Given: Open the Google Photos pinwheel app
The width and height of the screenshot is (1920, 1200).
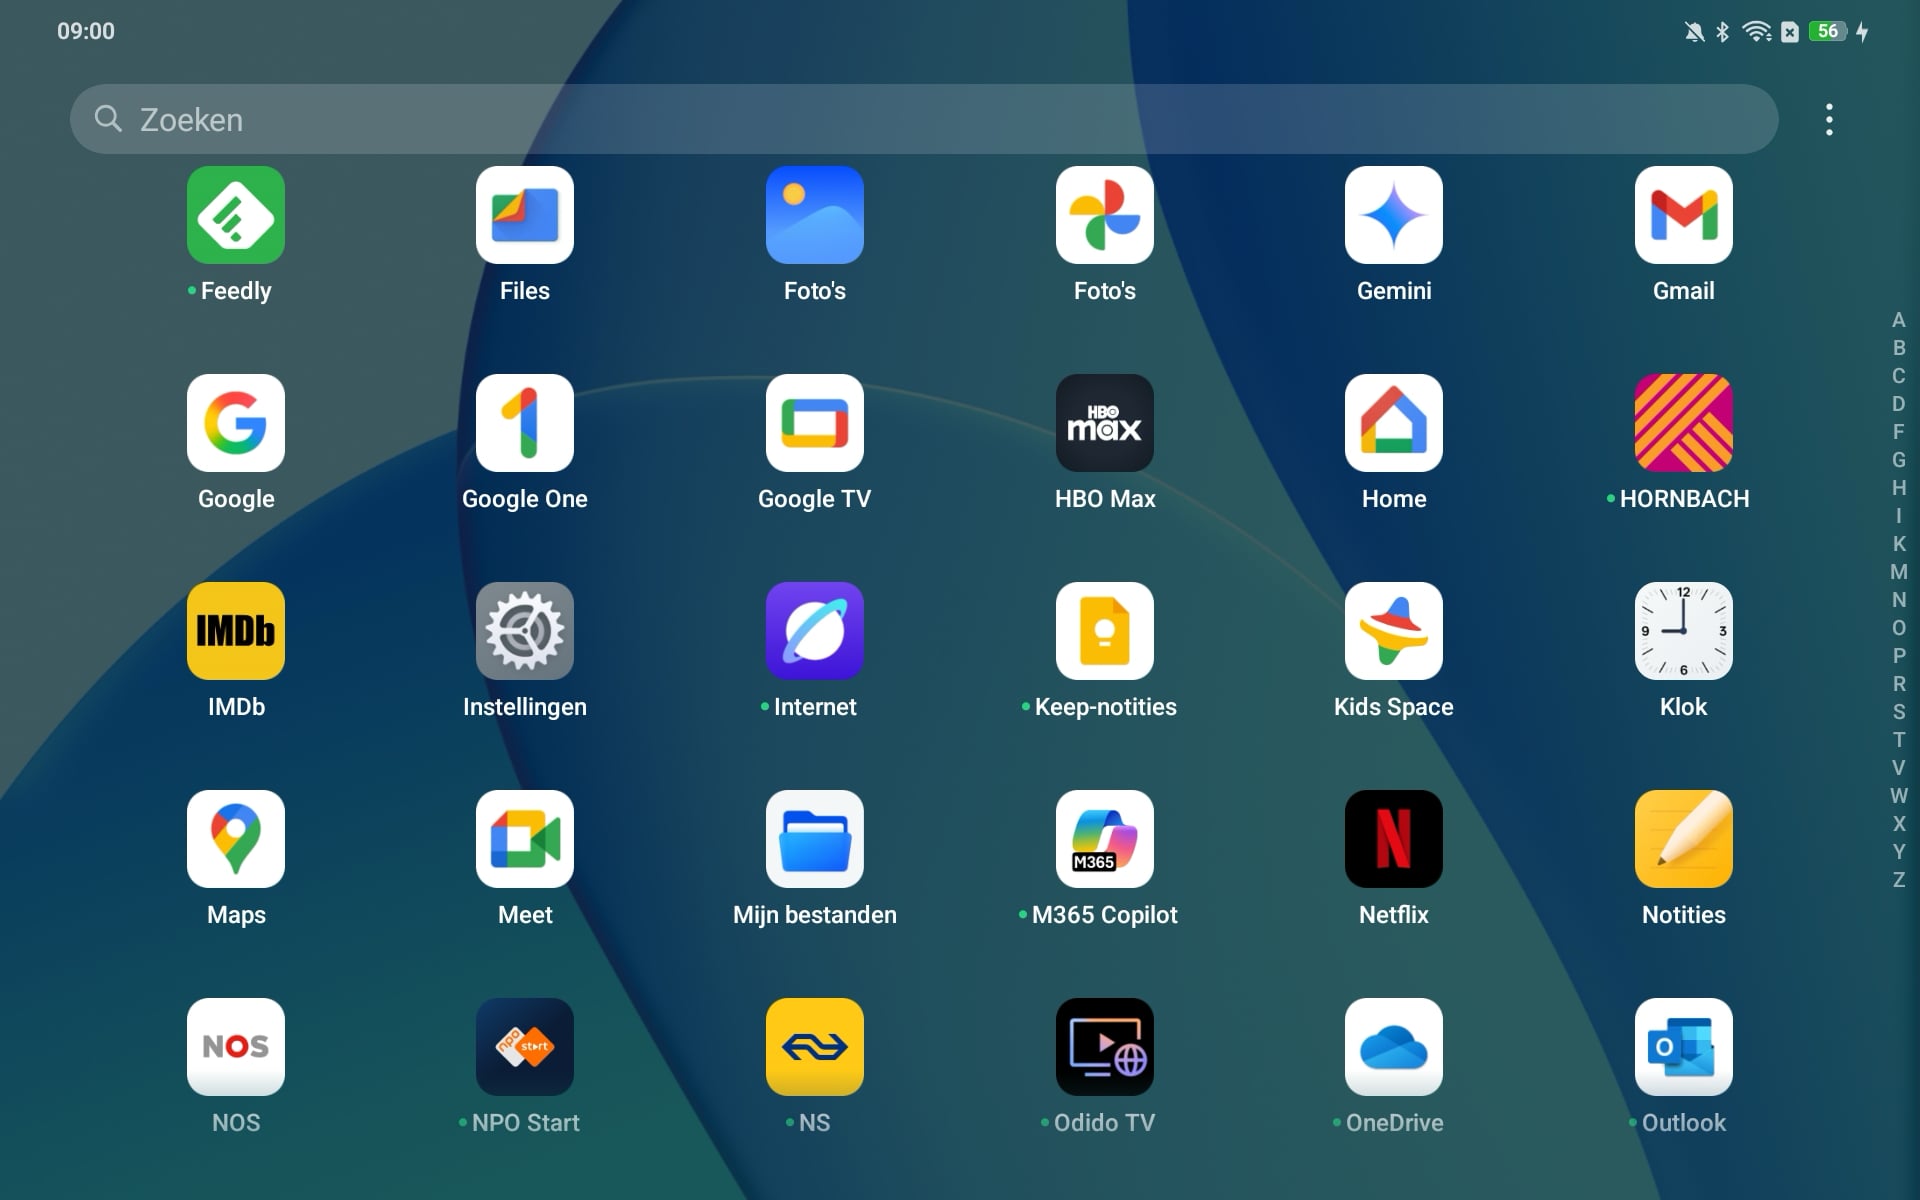Looking at the screenshot, I should click(1105, 215).
